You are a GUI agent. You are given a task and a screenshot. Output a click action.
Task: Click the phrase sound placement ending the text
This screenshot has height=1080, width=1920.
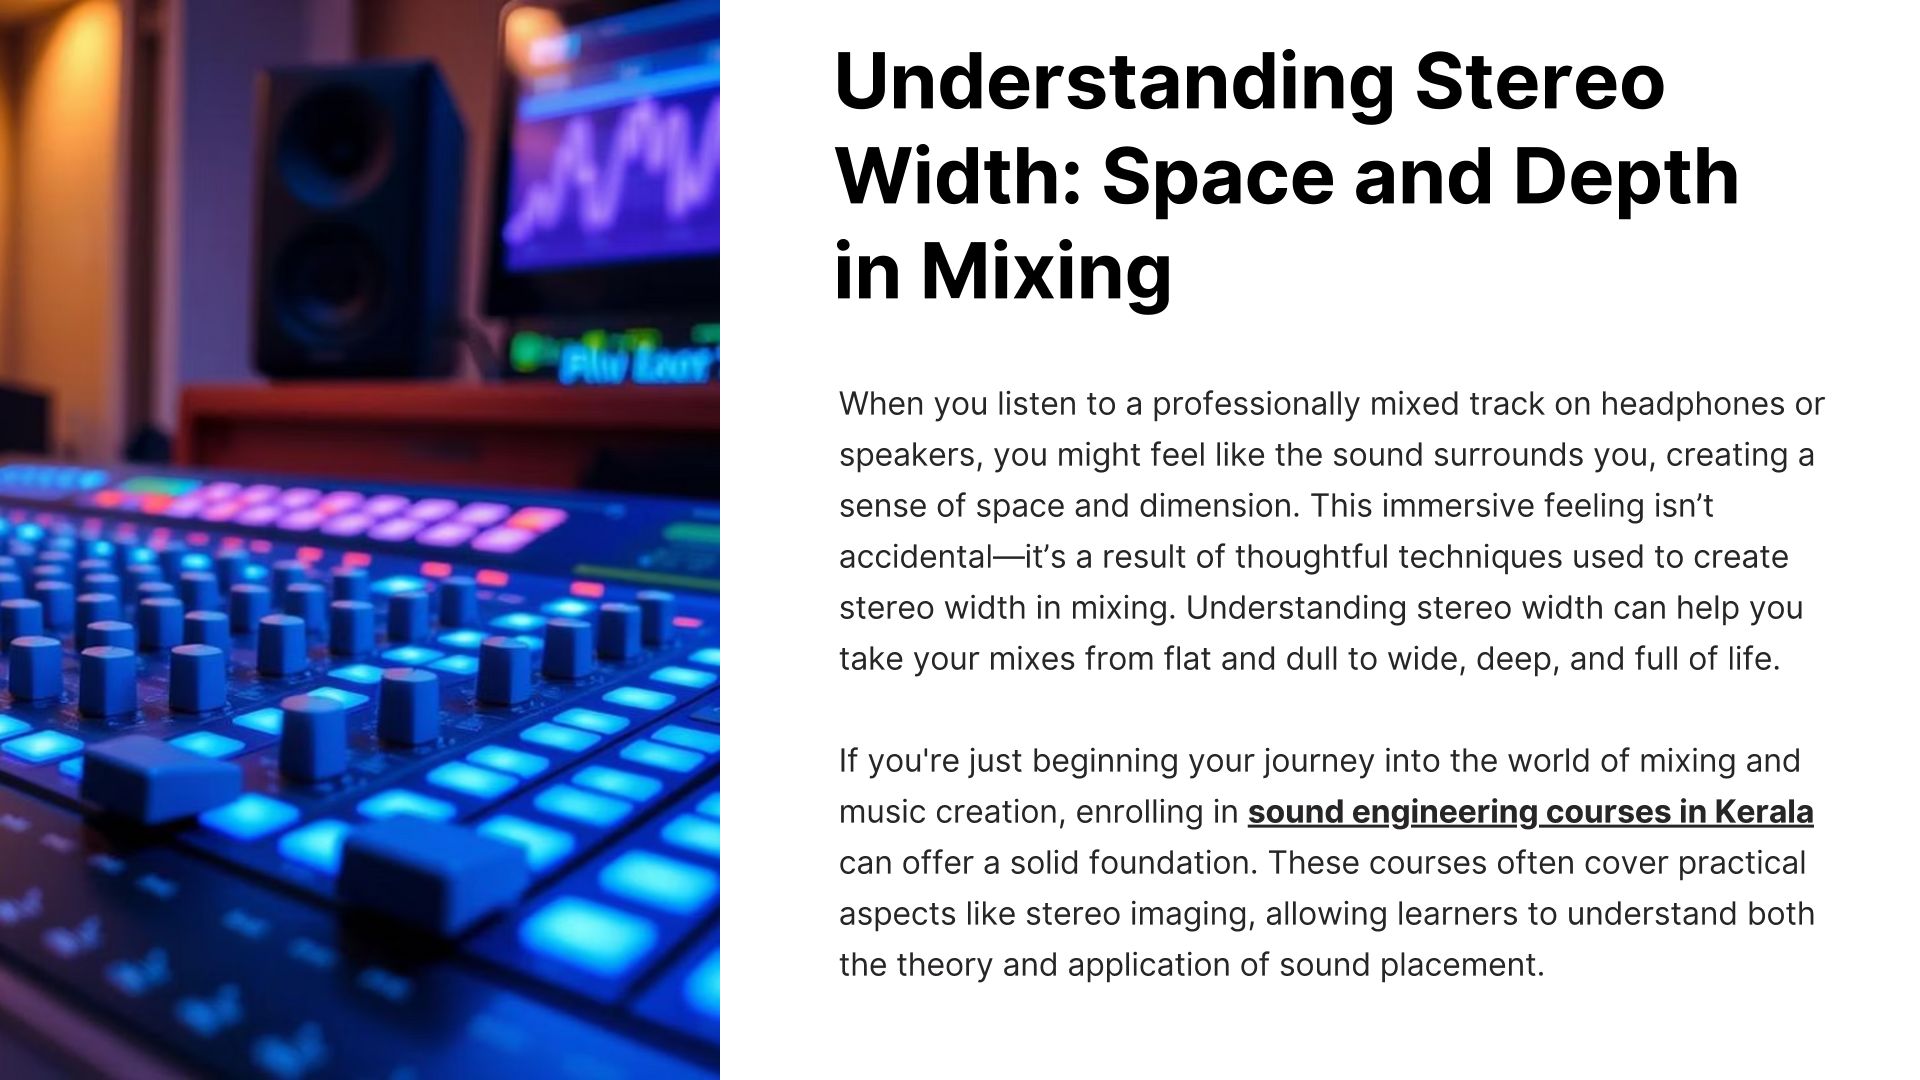pos(1411,965)
